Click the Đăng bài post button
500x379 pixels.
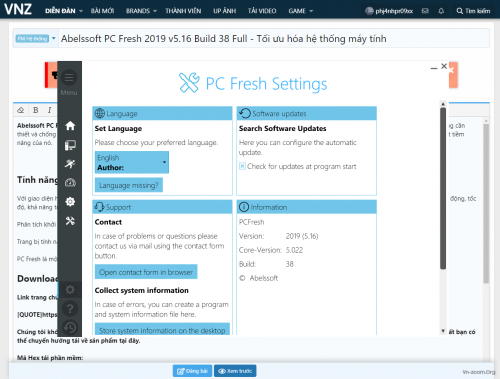tap(192, 371)
